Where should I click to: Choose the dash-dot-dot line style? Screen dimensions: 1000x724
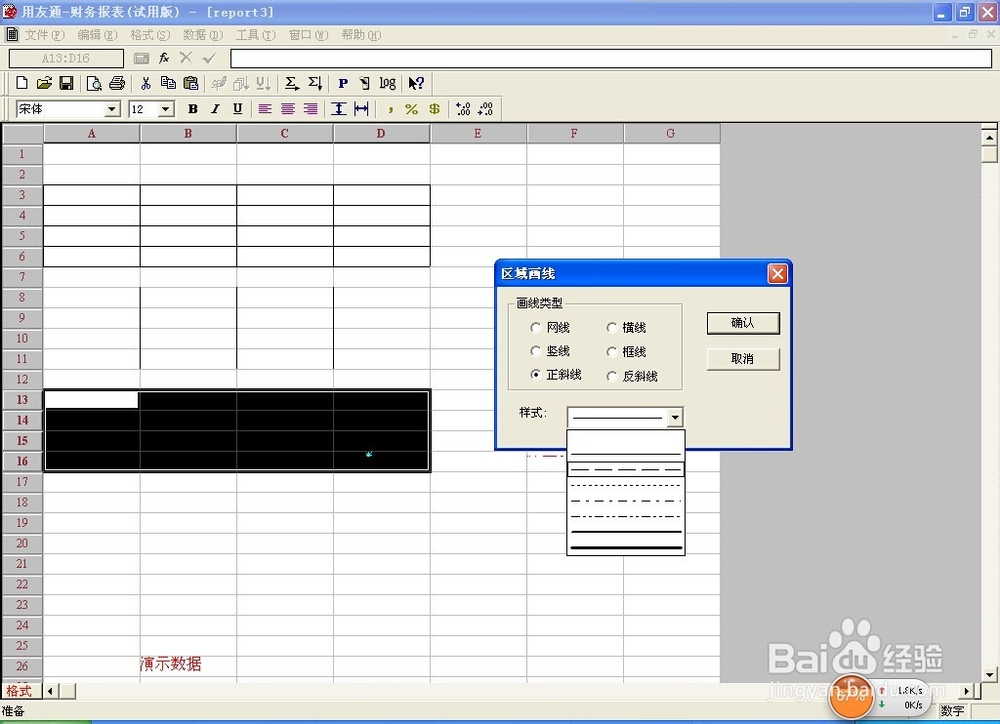(x=626, y=516)
